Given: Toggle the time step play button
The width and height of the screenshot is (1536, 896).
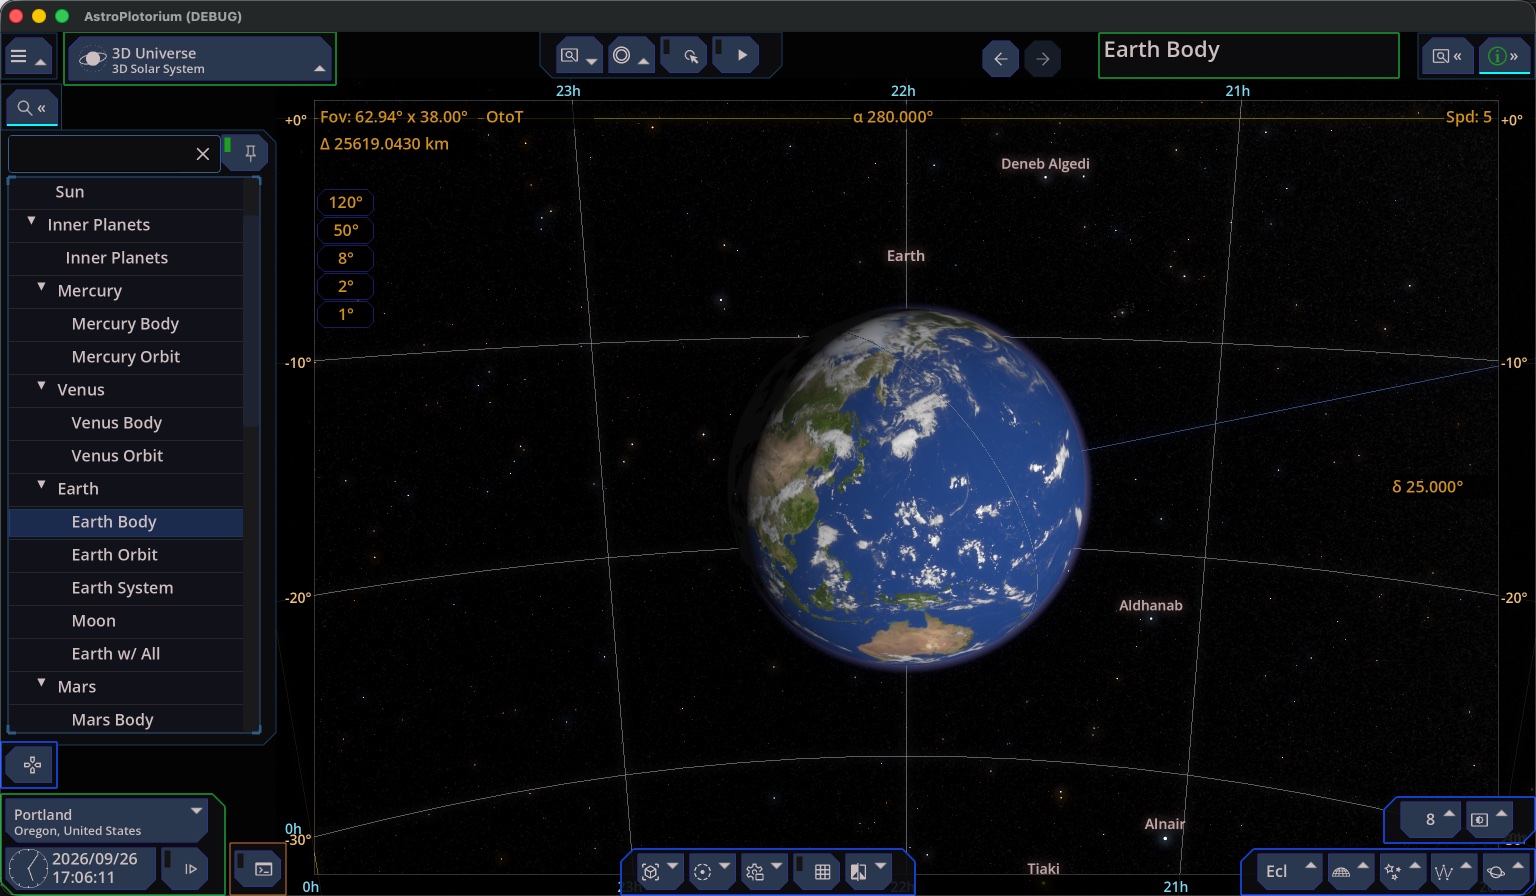Looking at the screenshot, I should click(x=185, y=868).
